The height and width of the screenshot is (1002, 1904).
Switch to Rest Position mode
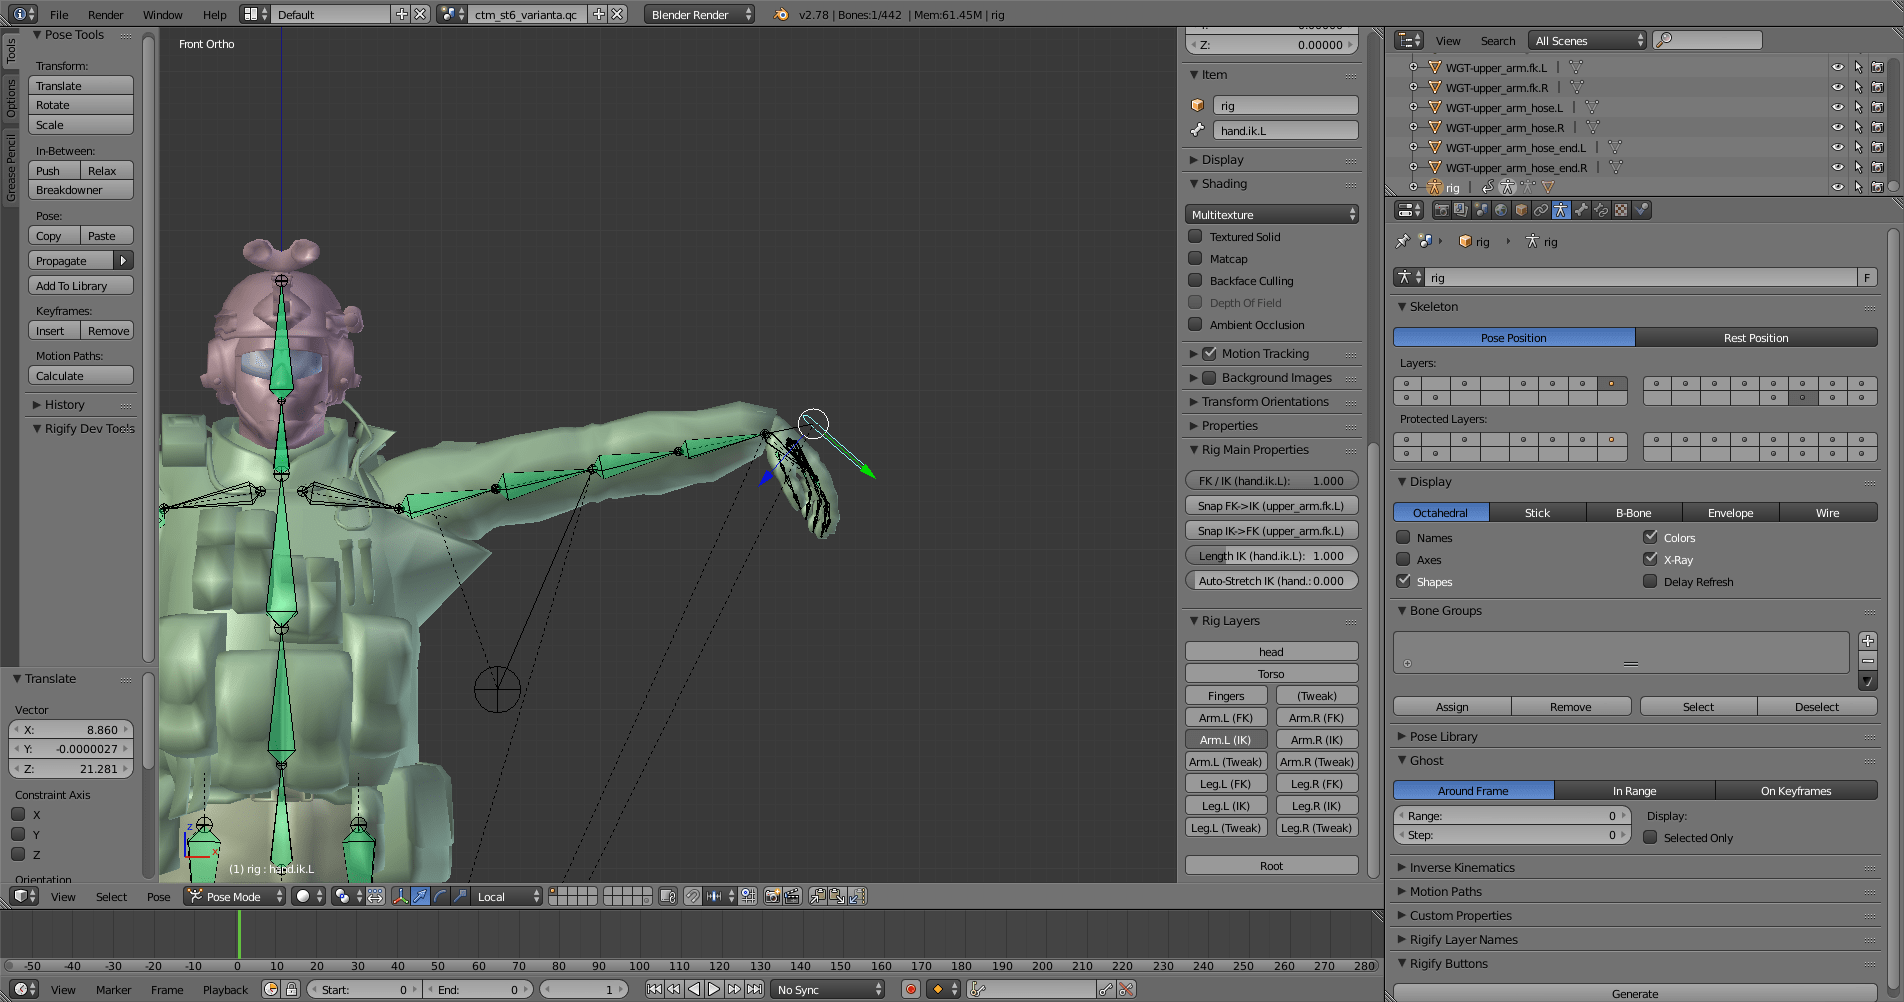point(1756,338)
